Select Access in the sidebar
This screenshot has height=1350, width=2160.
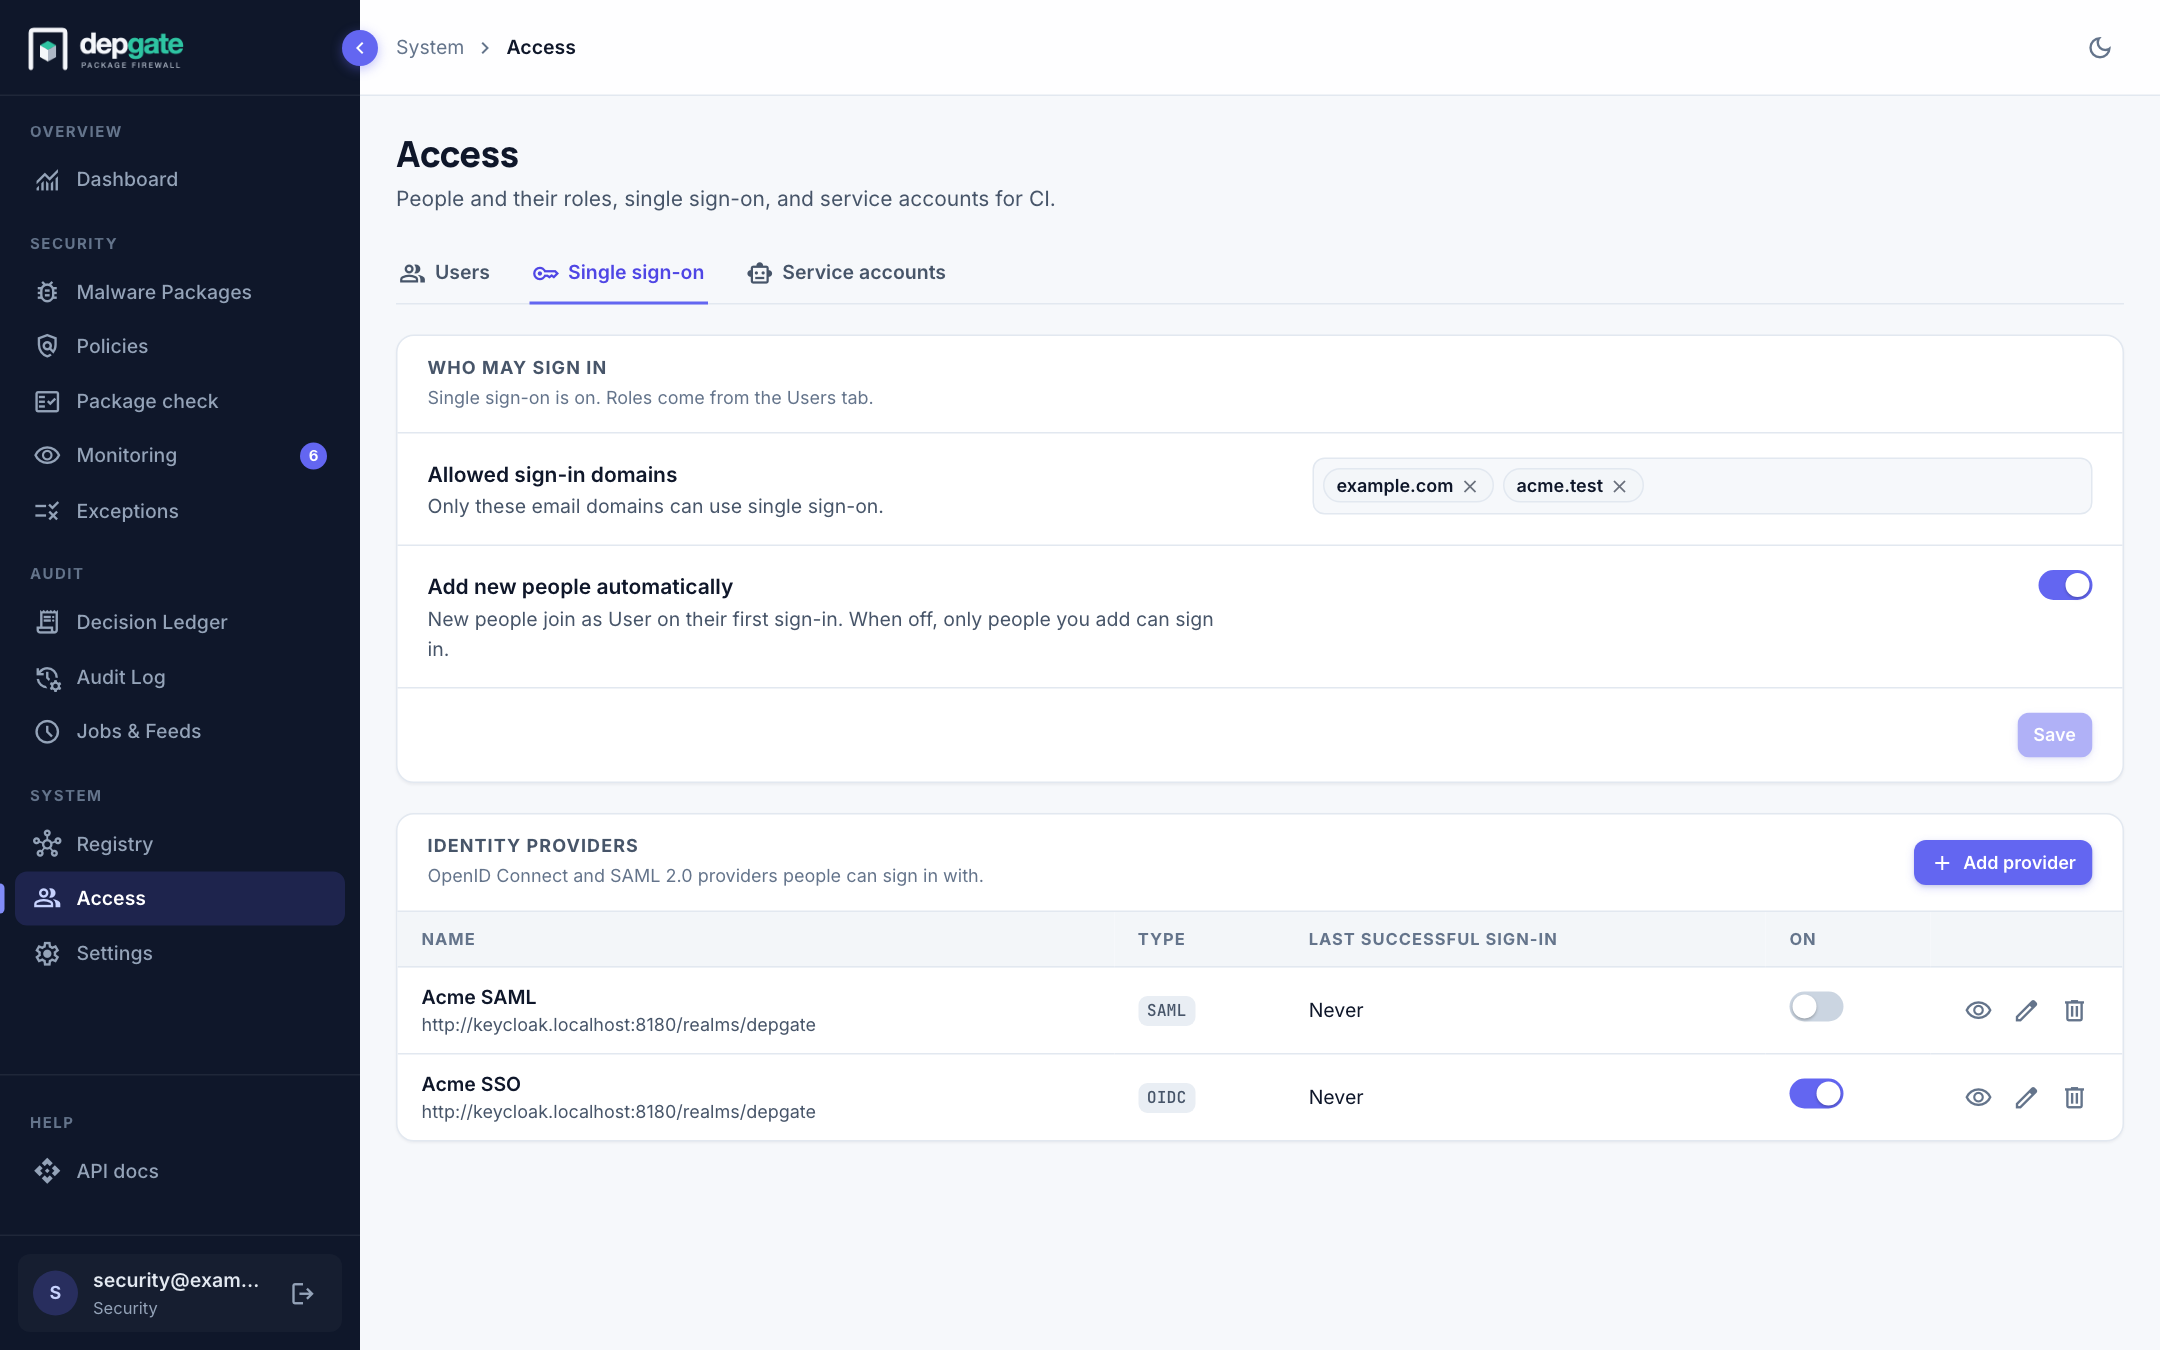pos(180,898)
